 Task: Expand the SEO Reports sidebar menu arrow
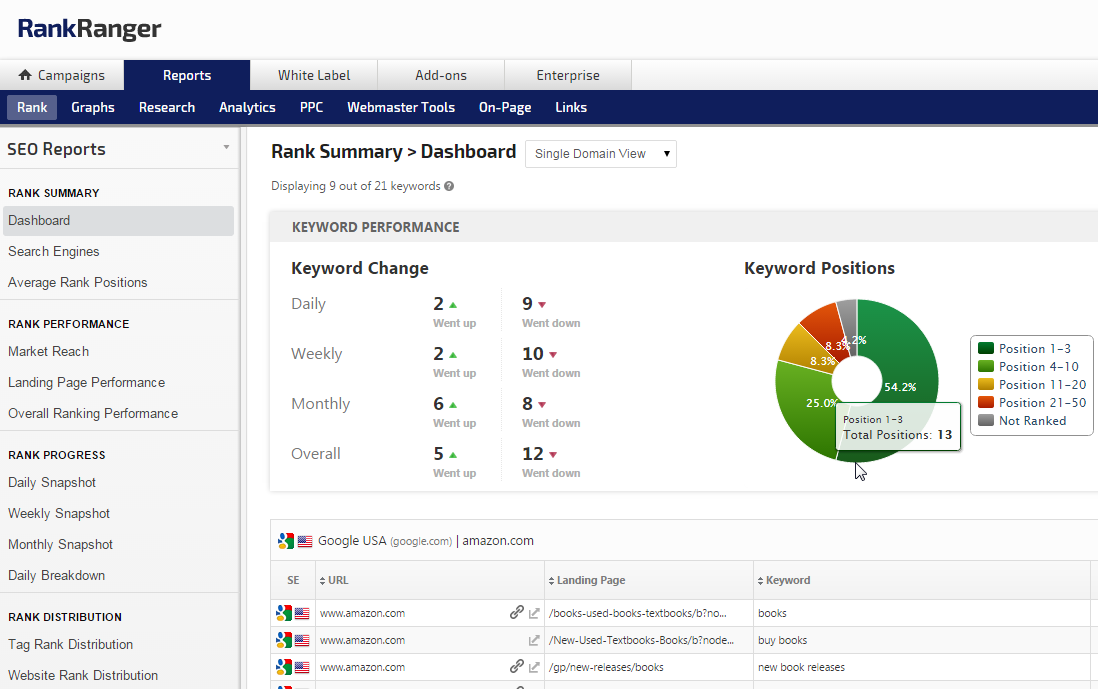[226, 148]
